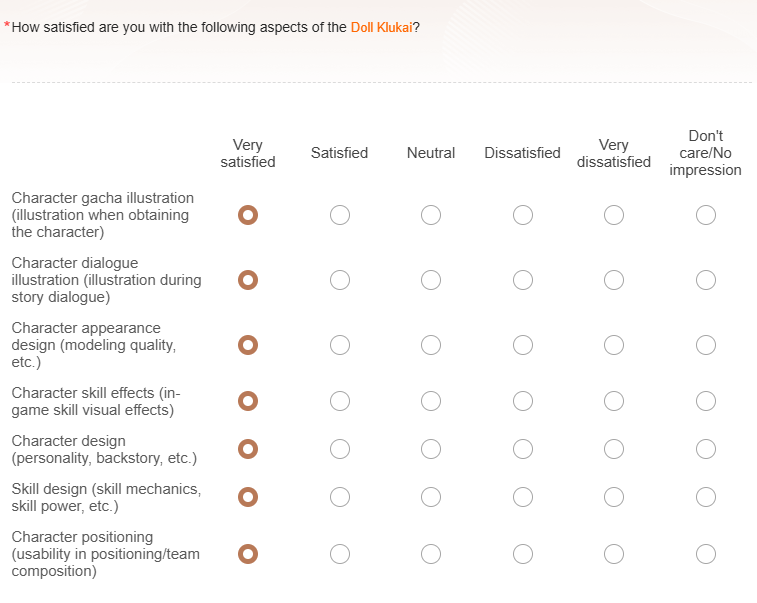Select Don't care for Character gacha illustration
Screen dimensions: 757x603
pyautogui.click(x=706, y=215)
